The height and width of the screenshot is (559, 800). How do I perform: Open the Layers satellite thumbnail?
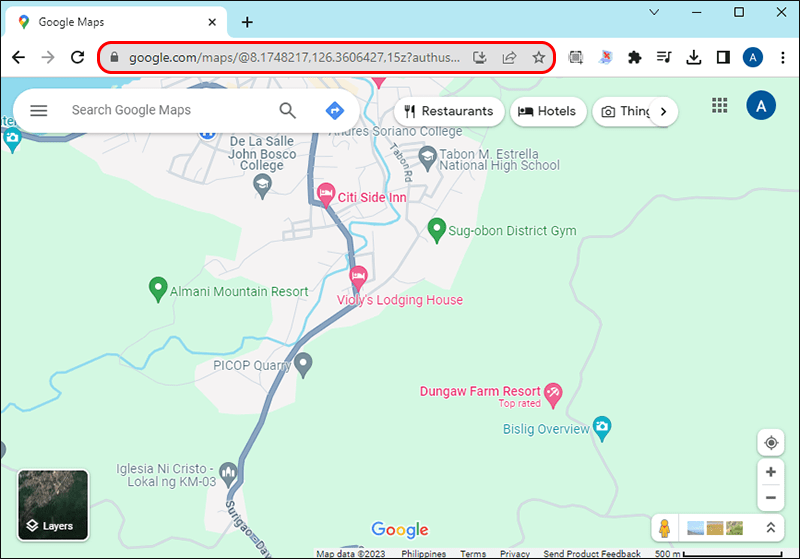click(x=53, y=505)
